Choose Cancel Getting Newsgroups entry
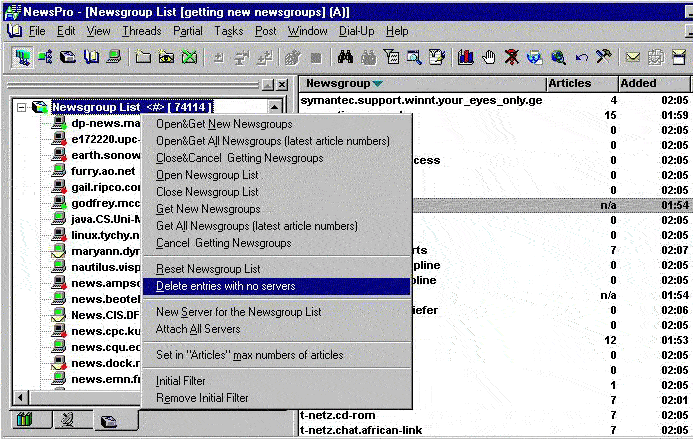 pos(277,243)
